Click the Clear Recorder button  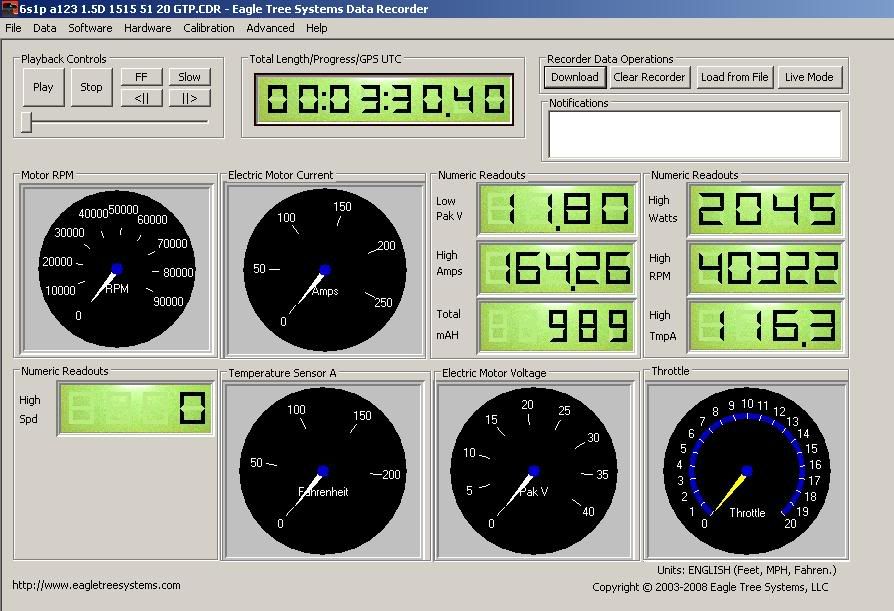[649, 77]
